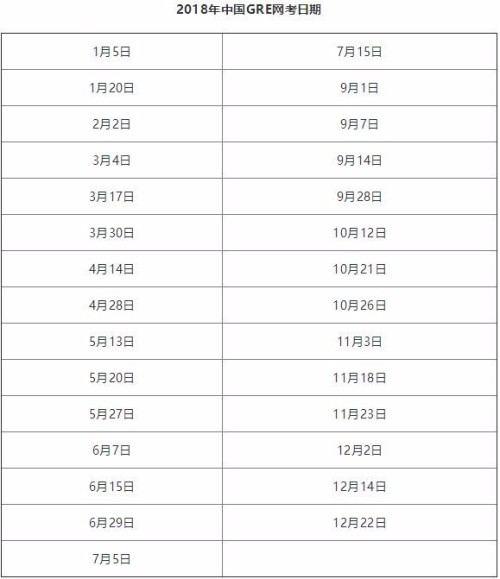The width and height of the screenshot is (500, 579).
Task: Select the 1月5日 date cell
Action: [112, 52]
